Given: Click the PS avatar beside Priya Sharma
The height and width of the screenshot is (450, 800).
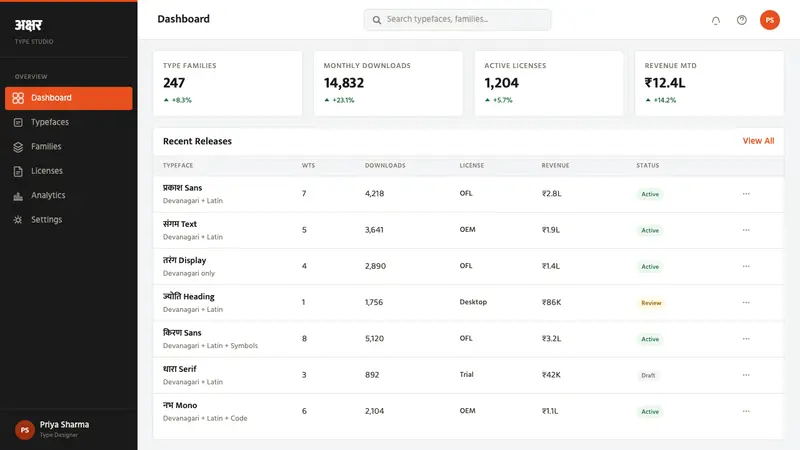Looking at the screenshot, I should [24, 430].
